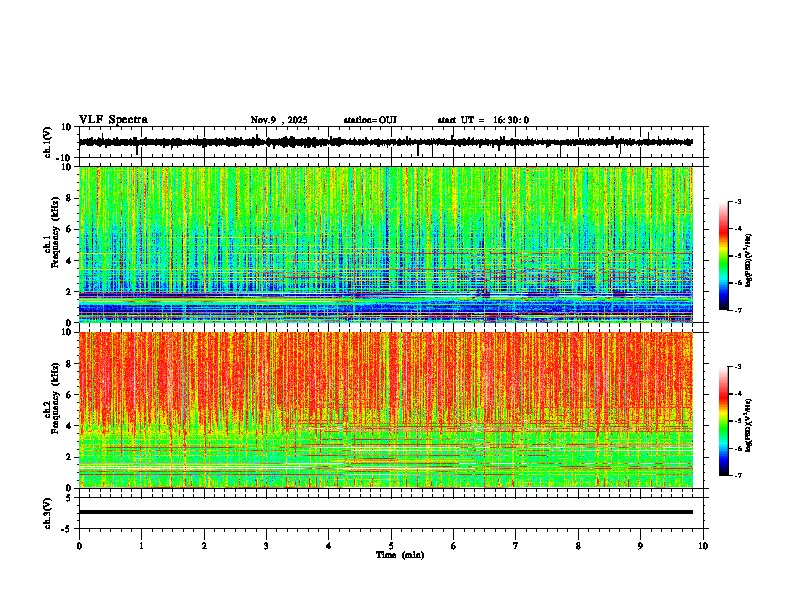Click the "2" kHz tick on ch.1 axis
The height and width of the screenshot is (612, 792).
69,292
